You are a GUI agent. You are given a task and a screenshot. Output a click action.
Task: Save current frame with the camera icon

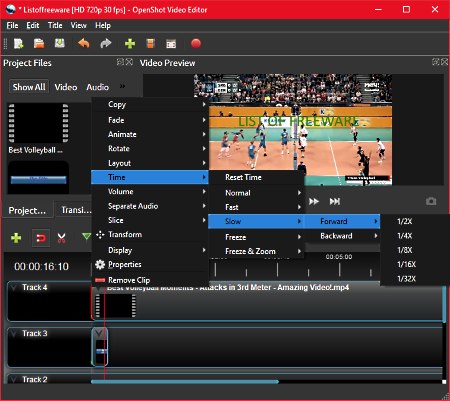(431, 201)
